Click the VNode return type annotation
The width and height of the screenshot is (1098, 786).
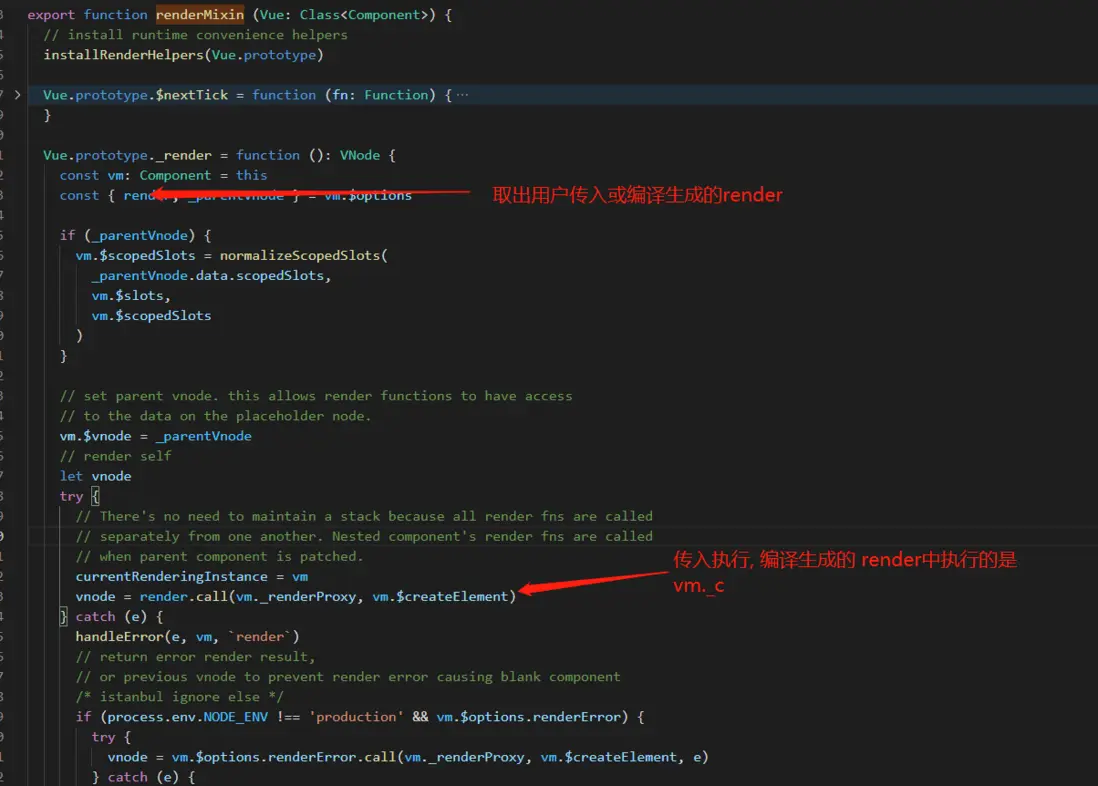[360, 155]
